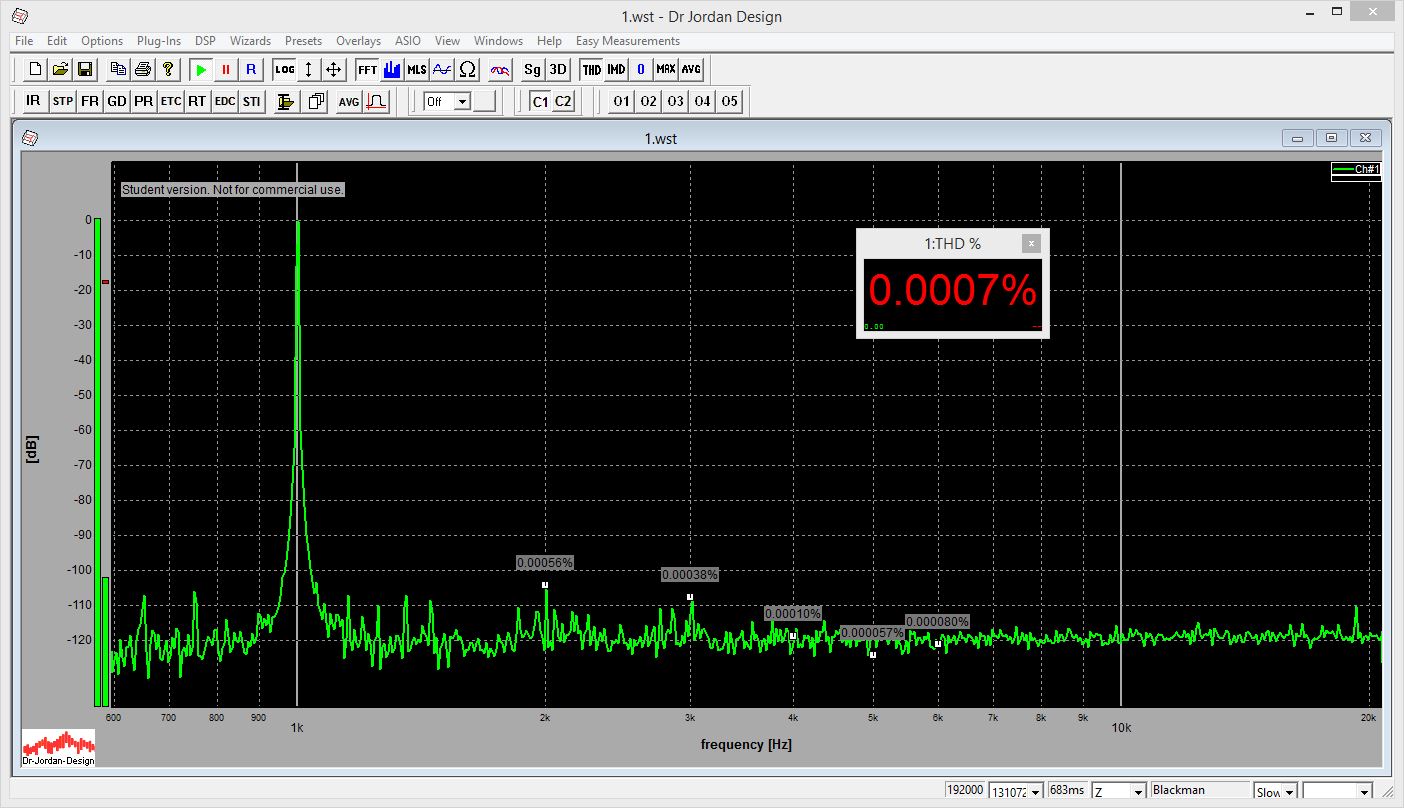The width and height of the screenshot is (1404, 808).
Task: Toggle the LOG frequency axis button
Action: 285,69
